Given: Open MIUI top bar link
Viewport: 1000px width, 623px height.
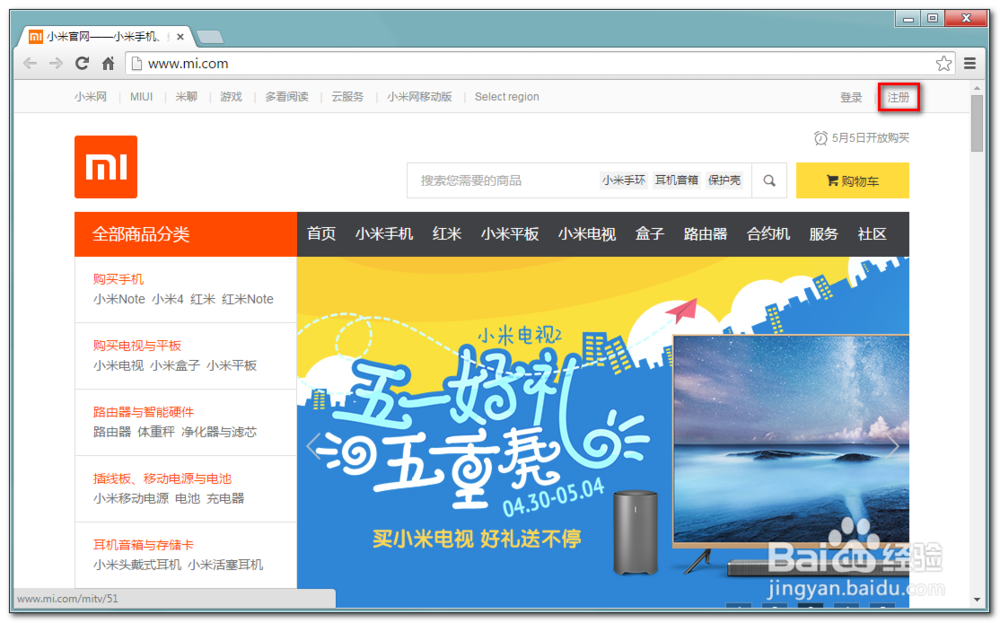Looking at the screenshot, I should (x=142, y=97).
